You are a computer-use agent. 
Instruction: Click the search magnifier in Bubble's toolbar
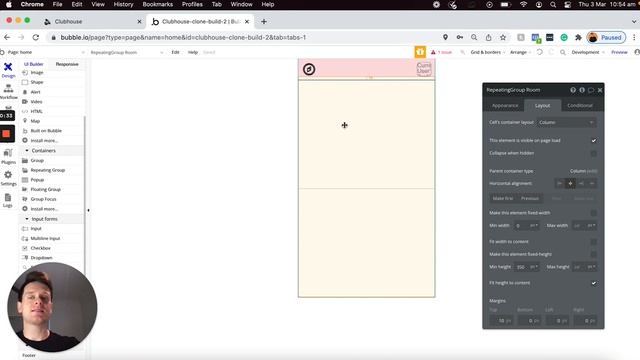point(563,52)
